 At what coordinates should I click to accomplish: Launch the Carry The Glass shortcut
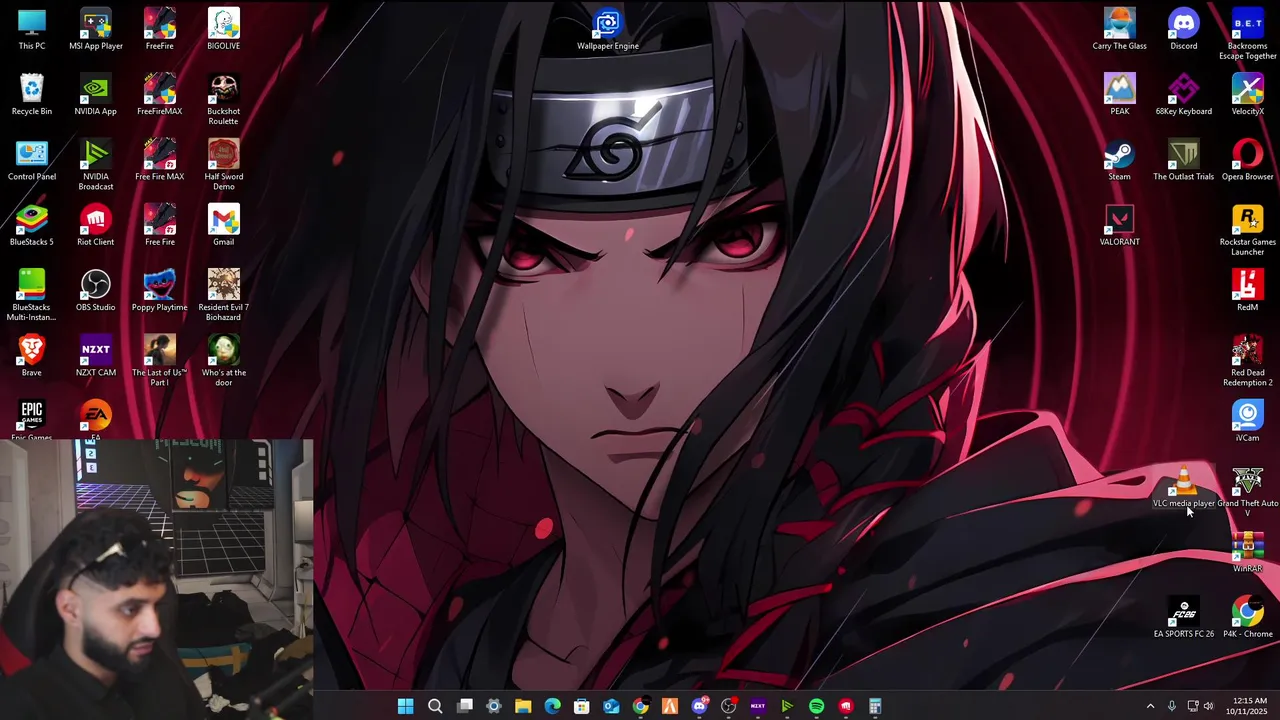(x=1120, y=29)
